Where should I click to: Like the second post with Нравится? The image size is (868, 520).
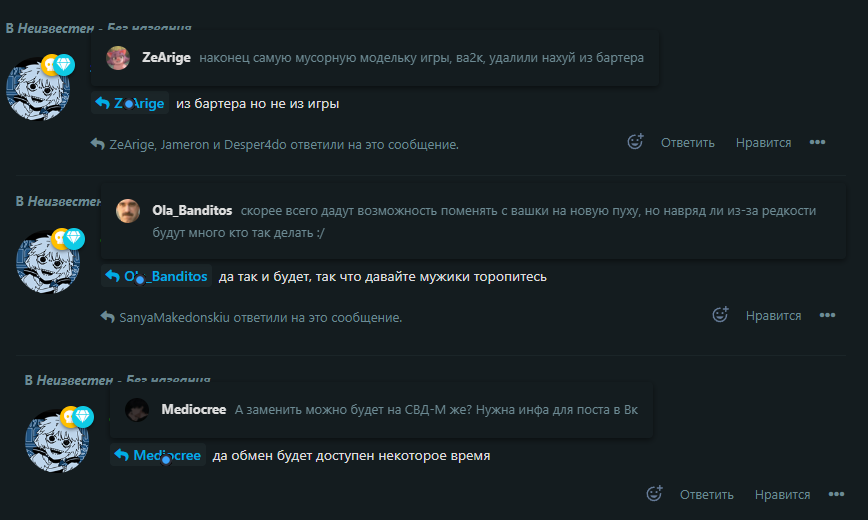click(773, 316)
